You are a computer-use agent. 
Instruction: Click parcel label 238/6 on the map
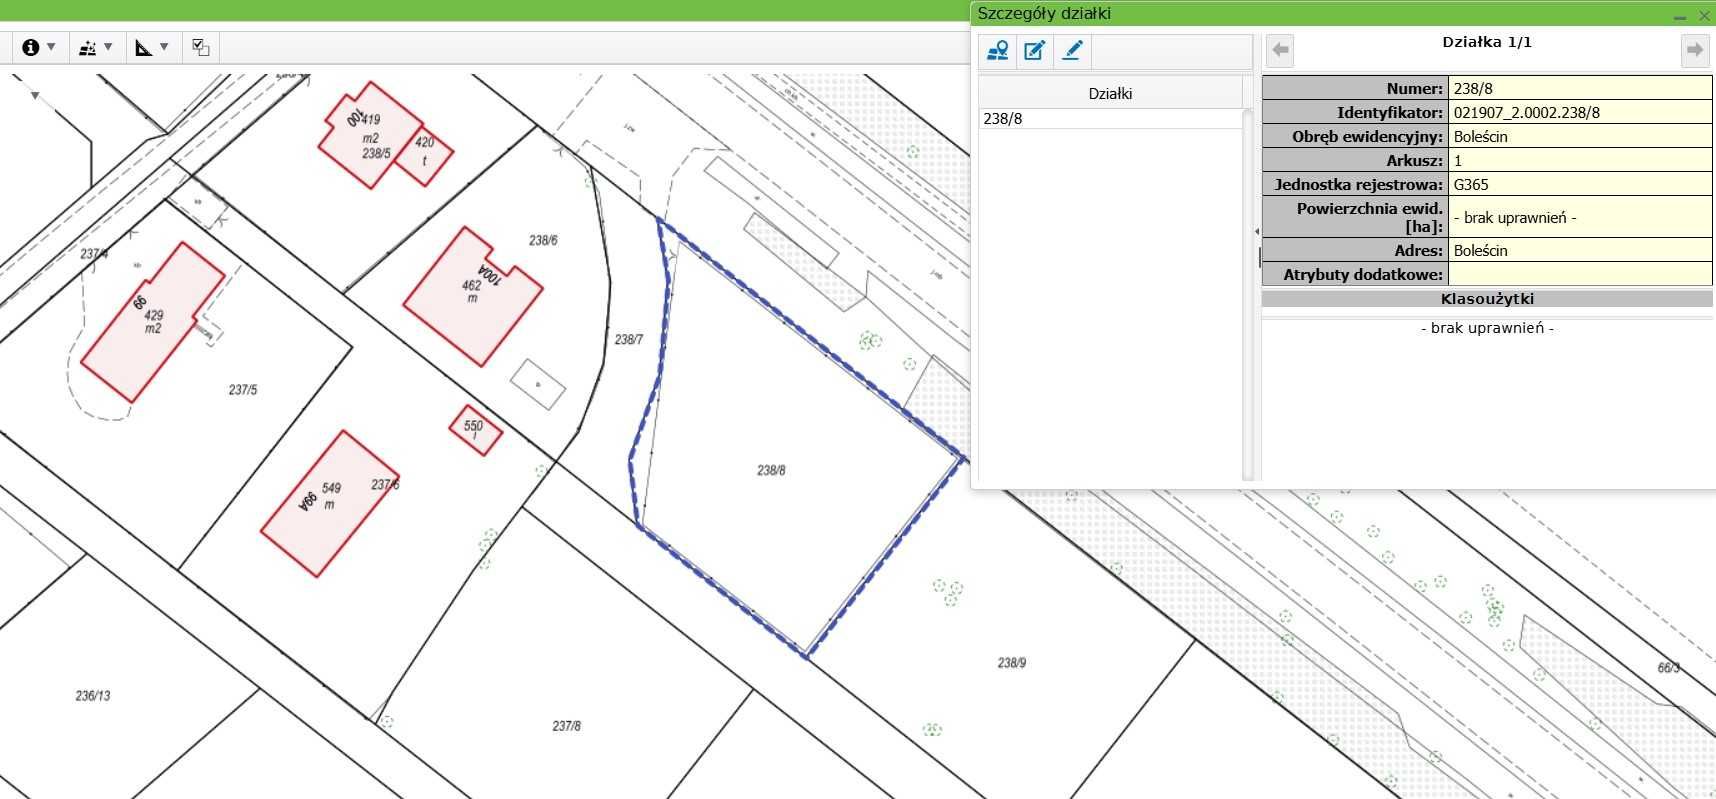pyautogui.click(x=543, y=240)
